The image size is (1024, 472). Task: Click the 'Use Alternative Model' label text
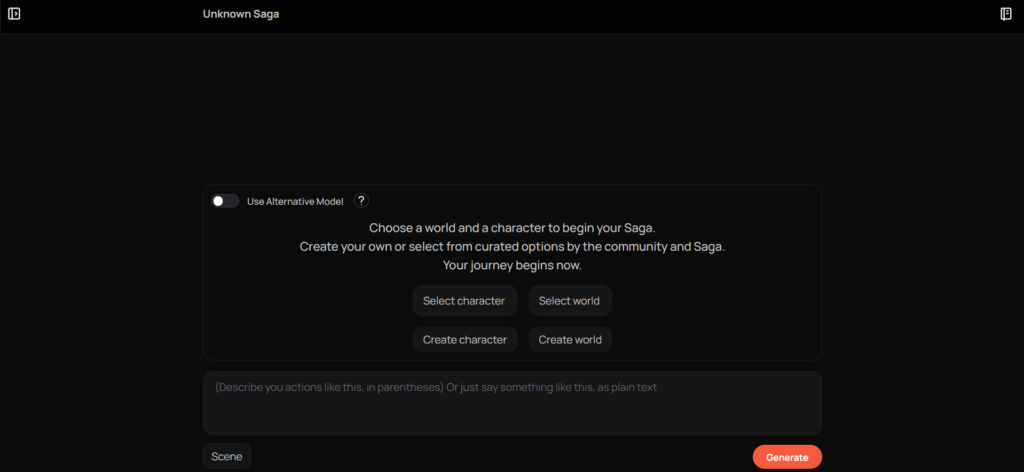[295, 201]
